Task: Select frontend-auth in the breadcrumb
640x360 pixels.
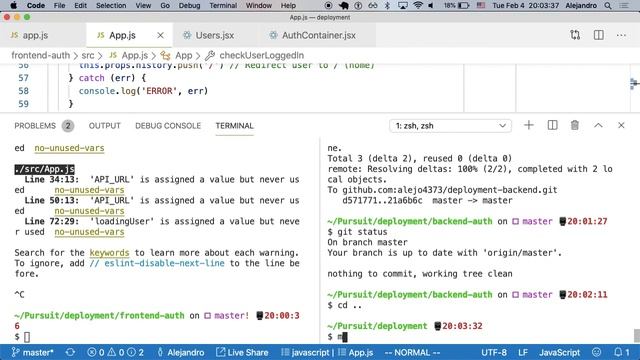Action: pyautogui.click(x=40, y=55)
